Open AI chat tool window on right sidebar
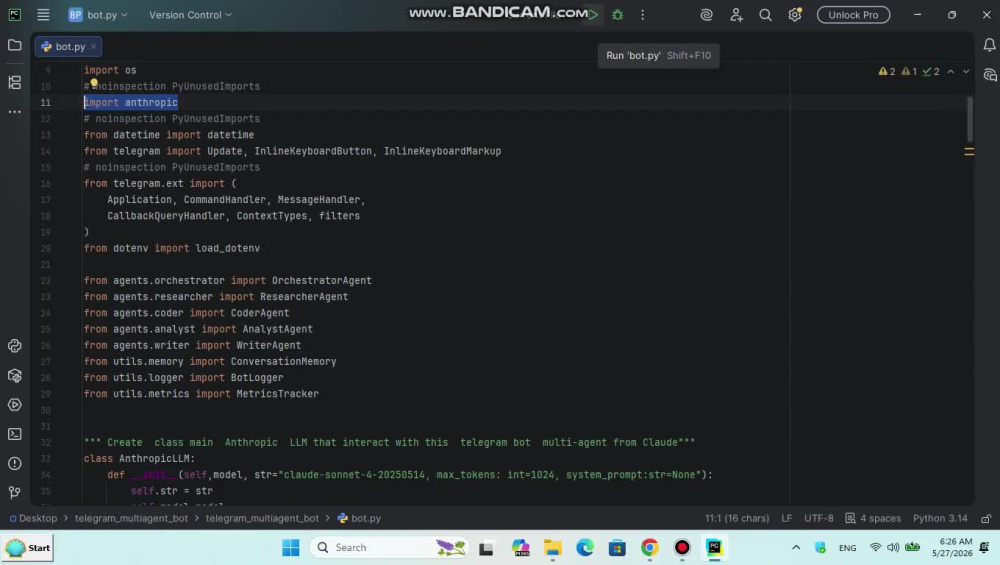 (989, 75)
